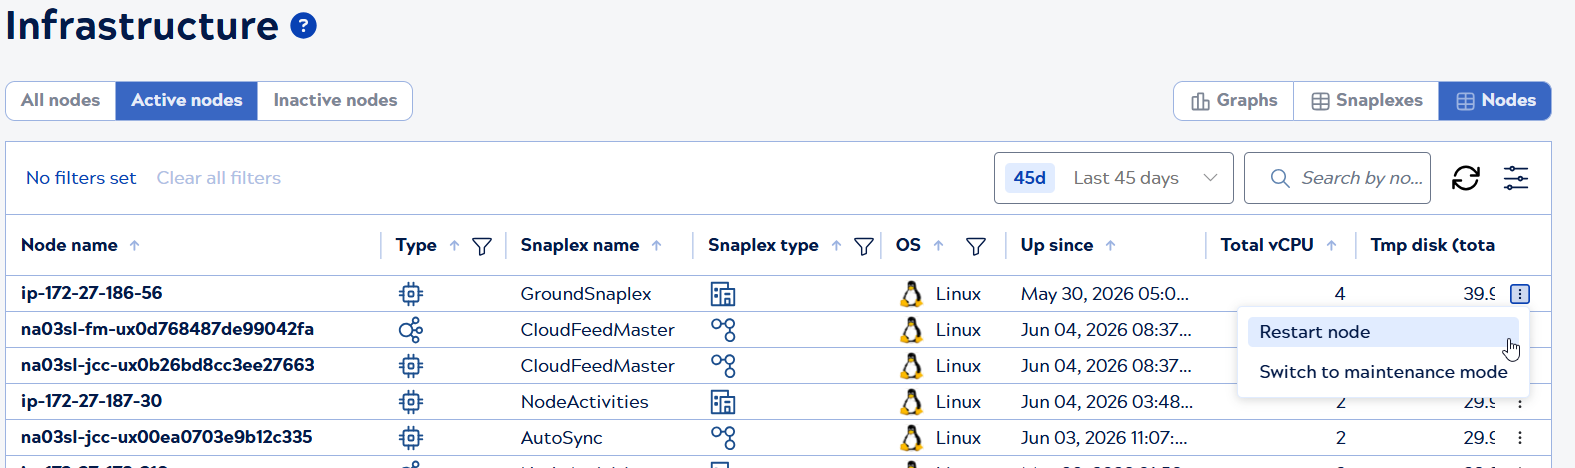
Task: Click the NodeActivities snaplex name cell
Action: pyautogui.click(x=585, y=402)
